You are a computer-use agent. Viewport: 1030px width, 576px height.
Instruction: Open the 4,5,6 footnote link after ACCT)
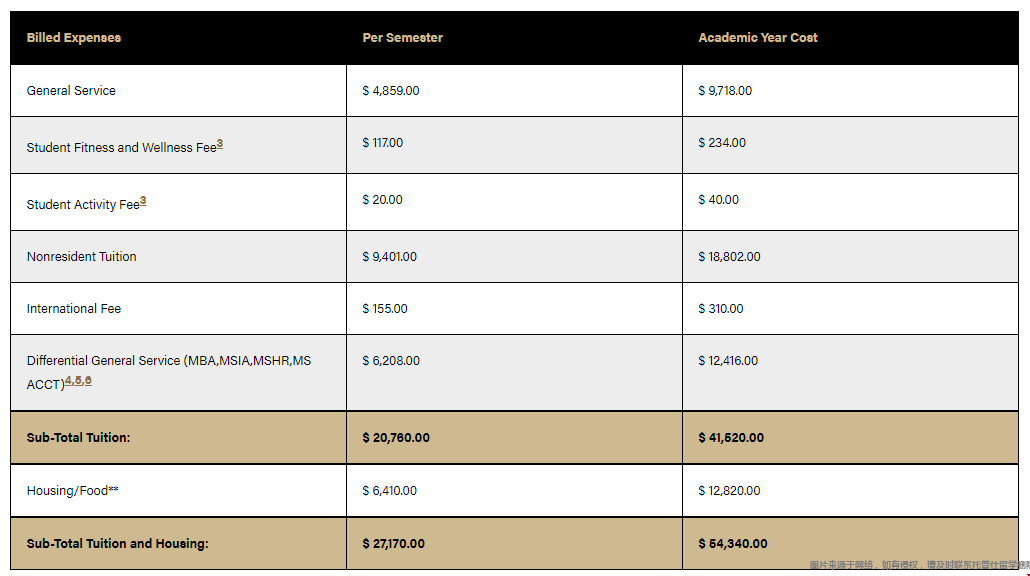(x=78, y=380)
